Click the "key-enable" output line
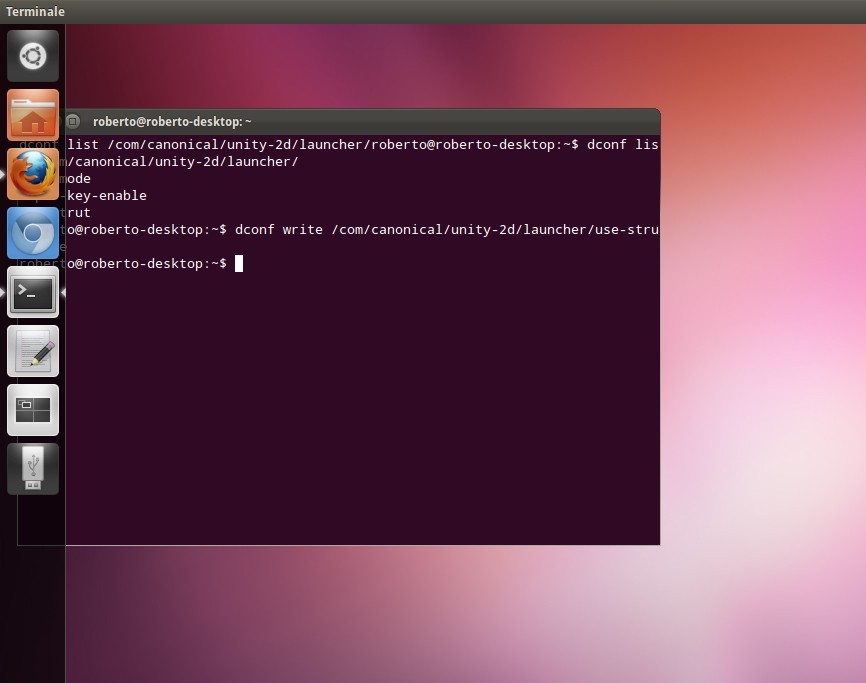Image resolution: width=866 pixels, height=683 pixels. coord(107,195)
